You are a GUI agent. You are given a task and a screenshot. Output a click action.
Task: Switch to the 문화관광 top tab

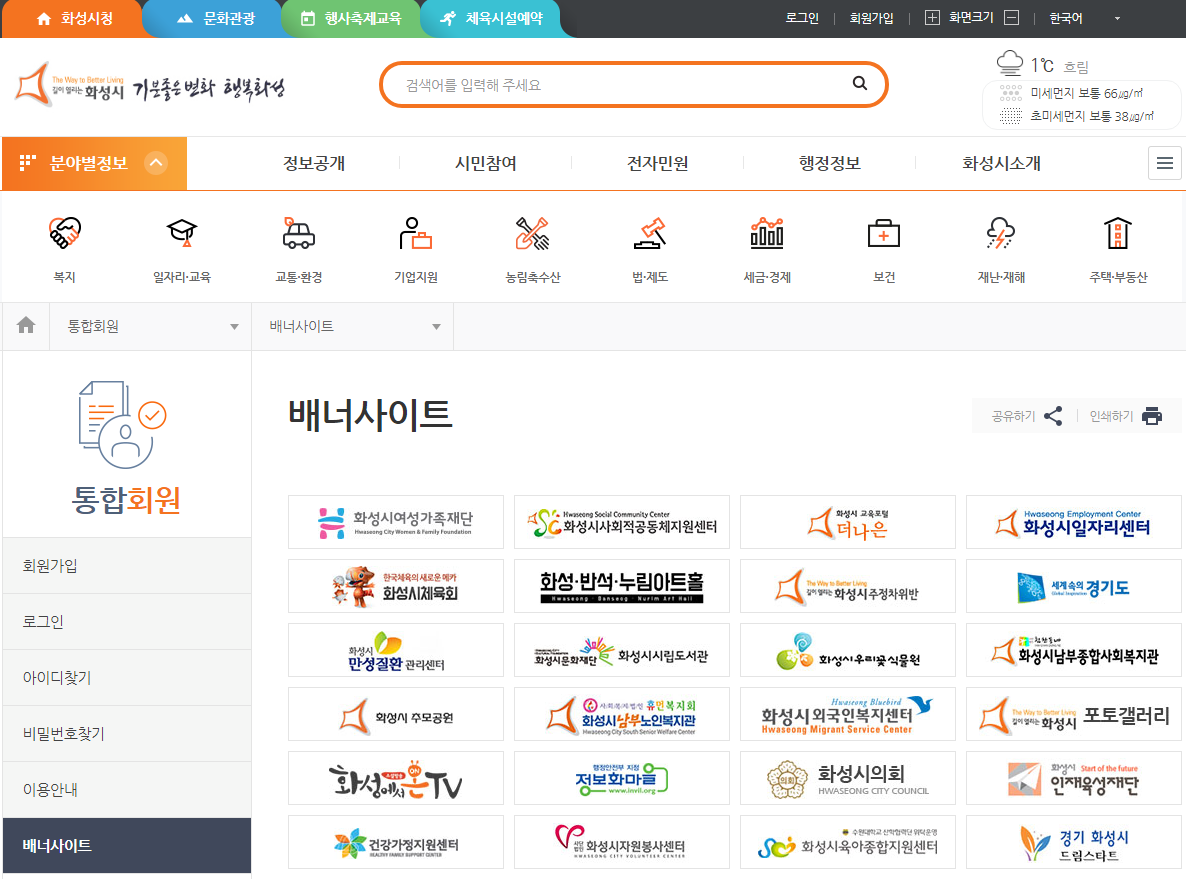tap(216, 19)
